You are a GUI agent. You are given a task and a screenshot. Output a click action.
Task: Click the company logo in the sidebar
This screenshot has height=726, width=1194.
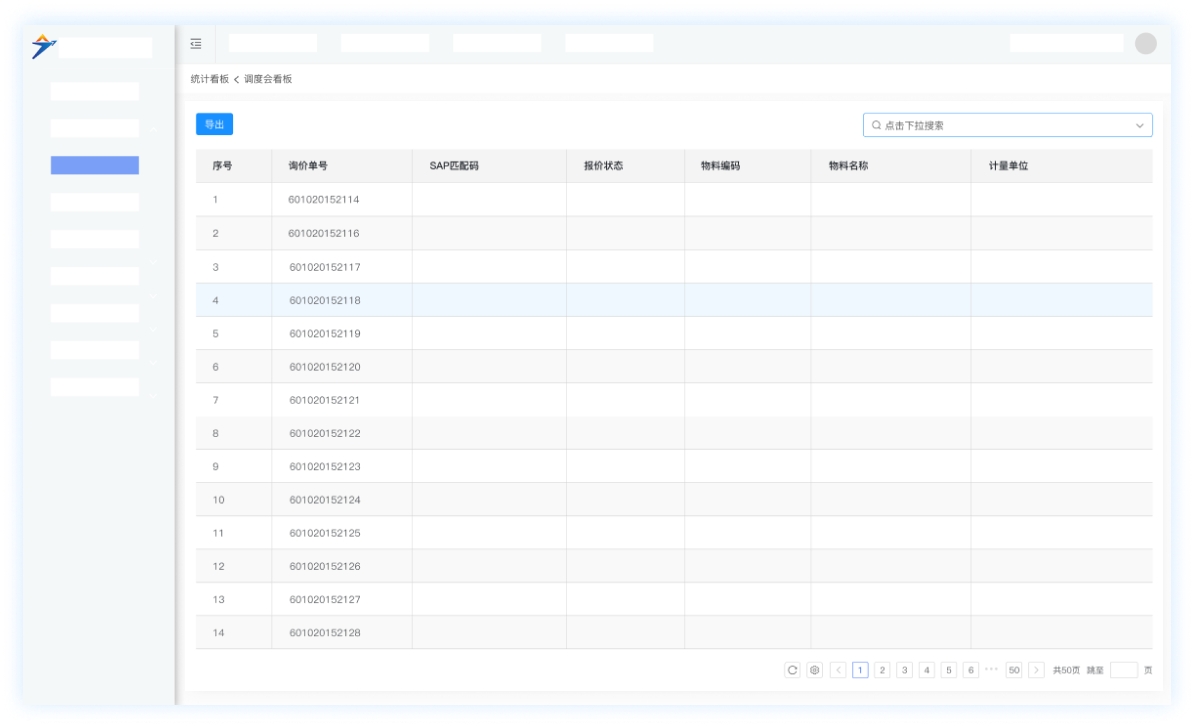tap(44, 46)
